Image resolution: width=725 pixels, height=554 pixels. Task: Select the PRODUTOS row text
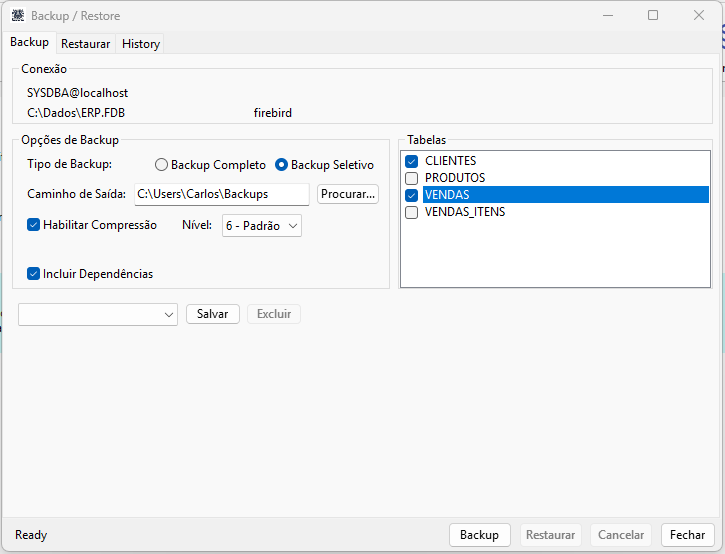point(455,178)
